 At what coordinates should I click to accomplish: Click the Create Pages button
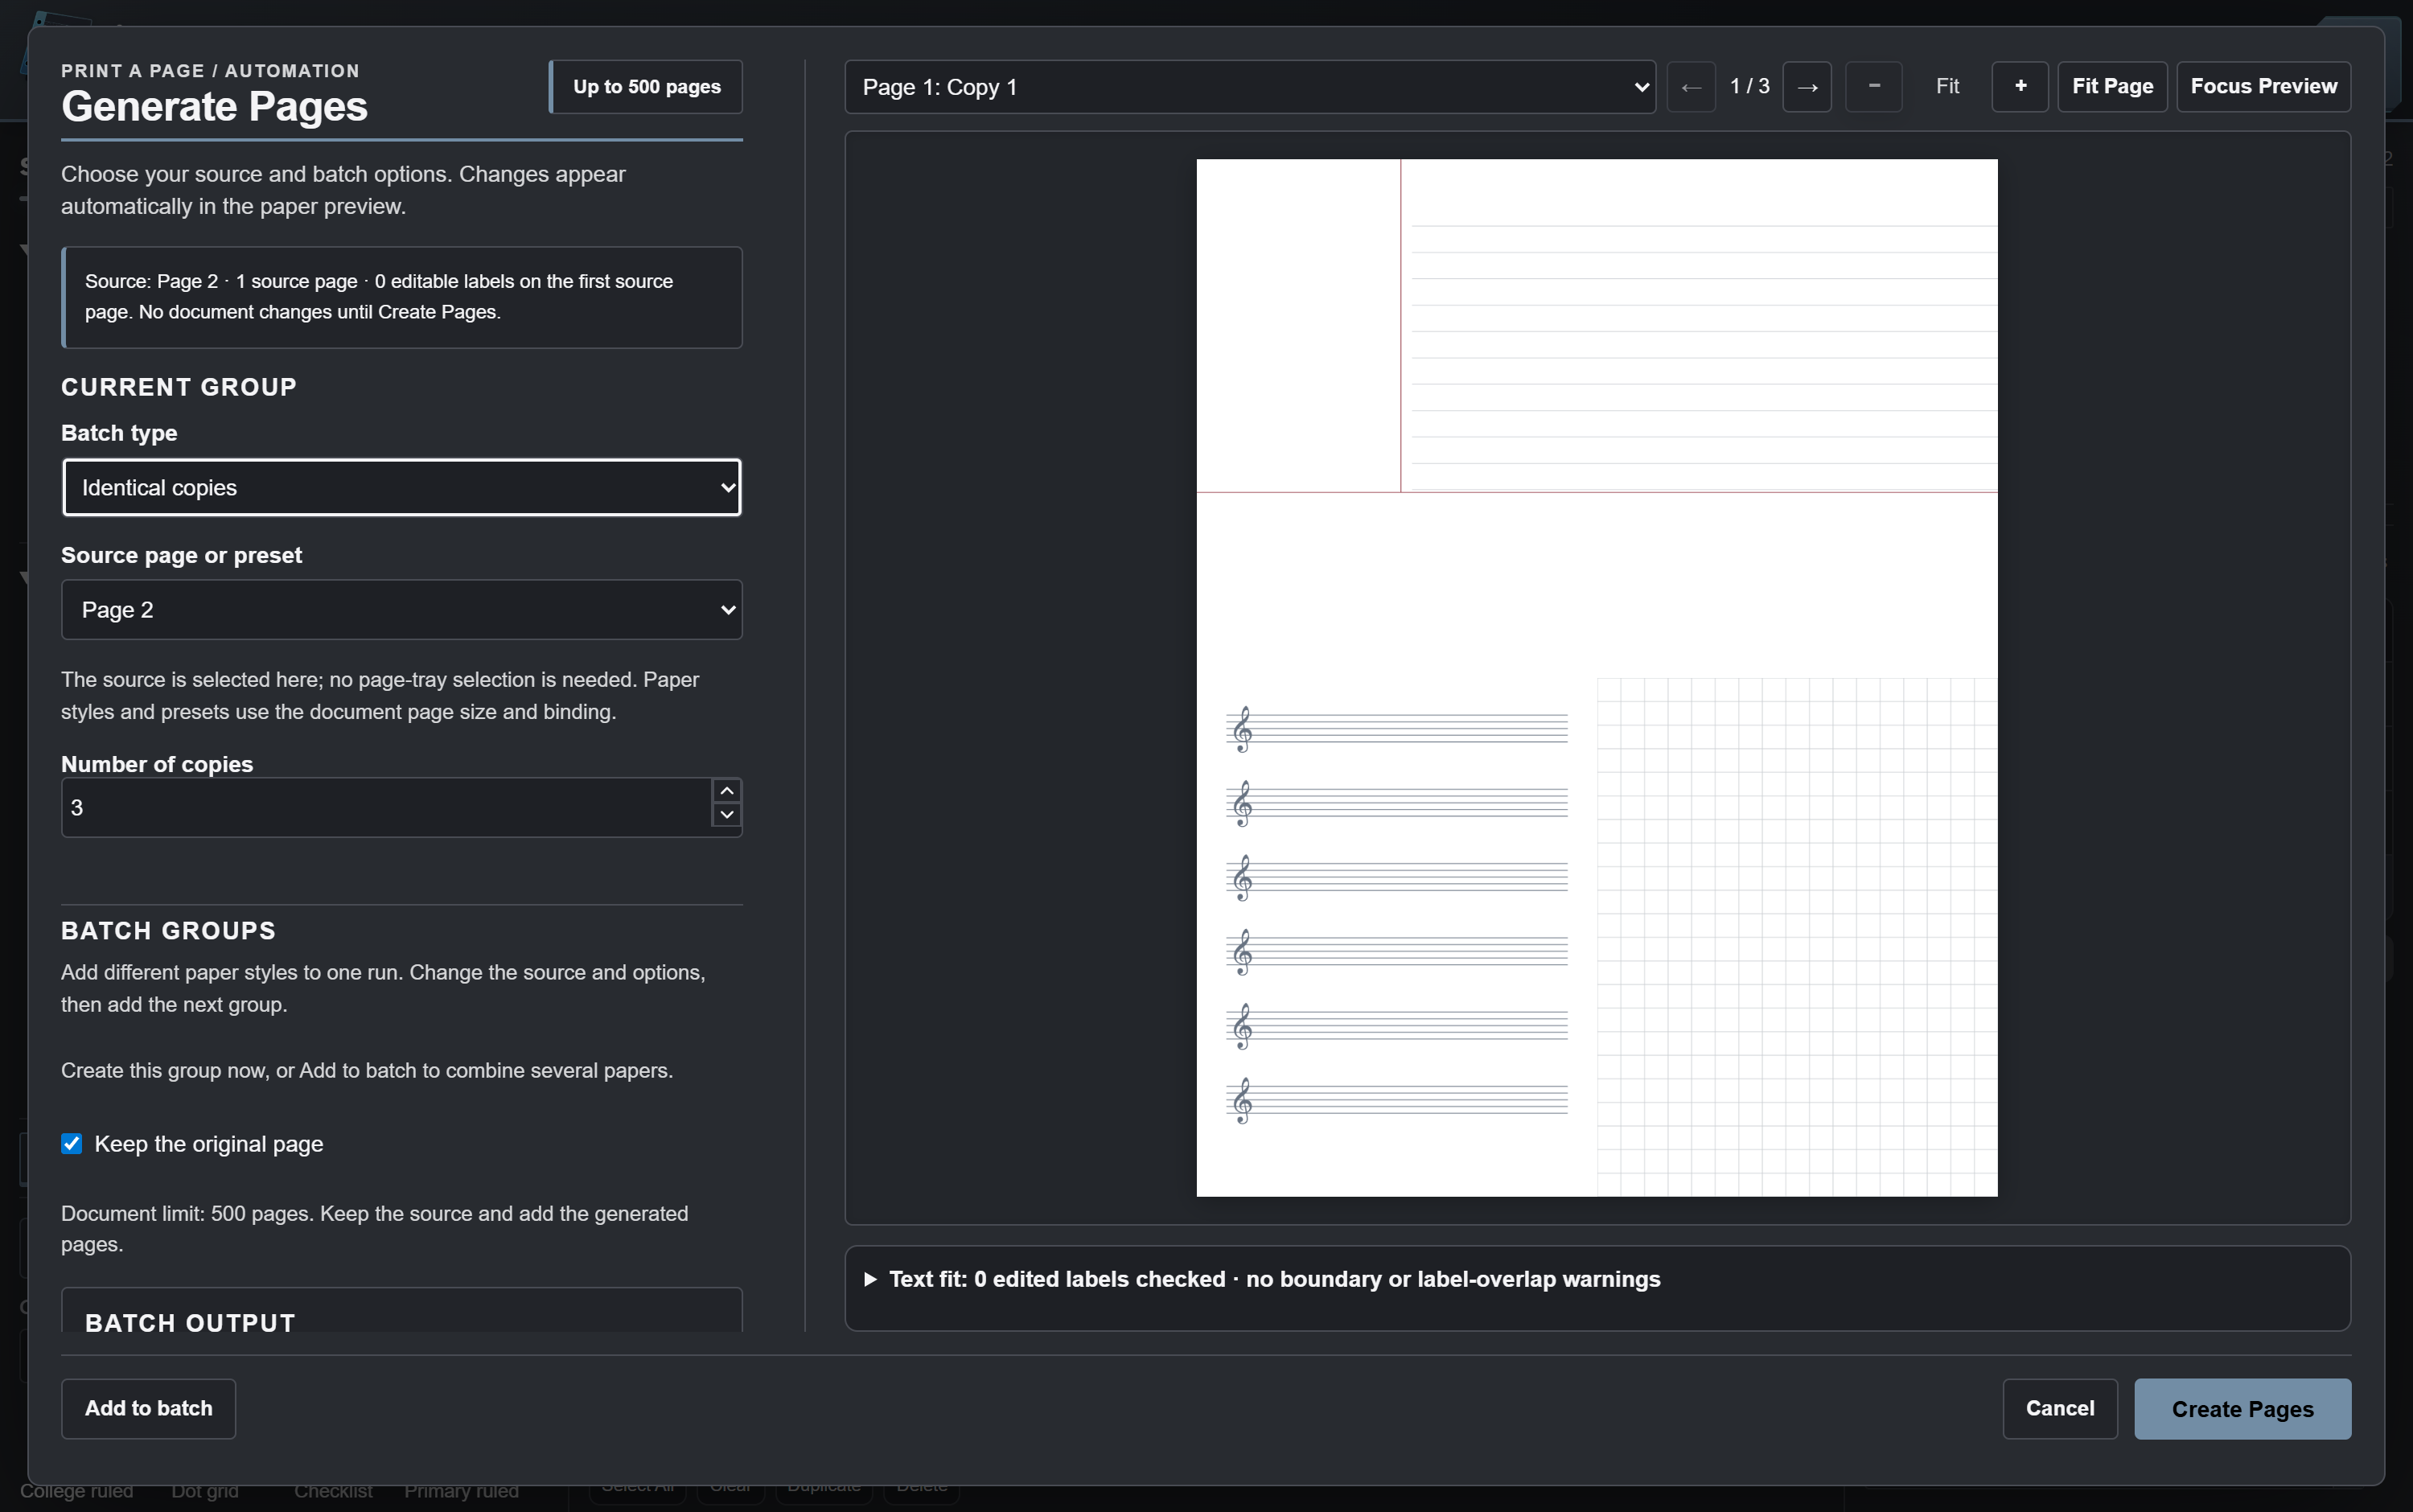click(x=2243, y=1409)
